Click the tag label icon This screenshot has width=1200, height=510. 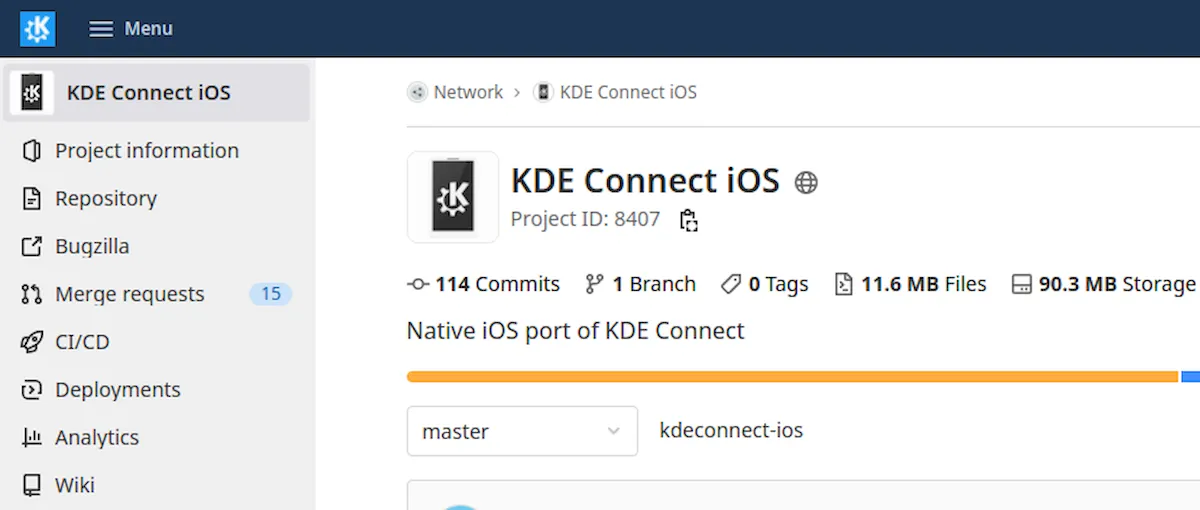tap(731, 284)
